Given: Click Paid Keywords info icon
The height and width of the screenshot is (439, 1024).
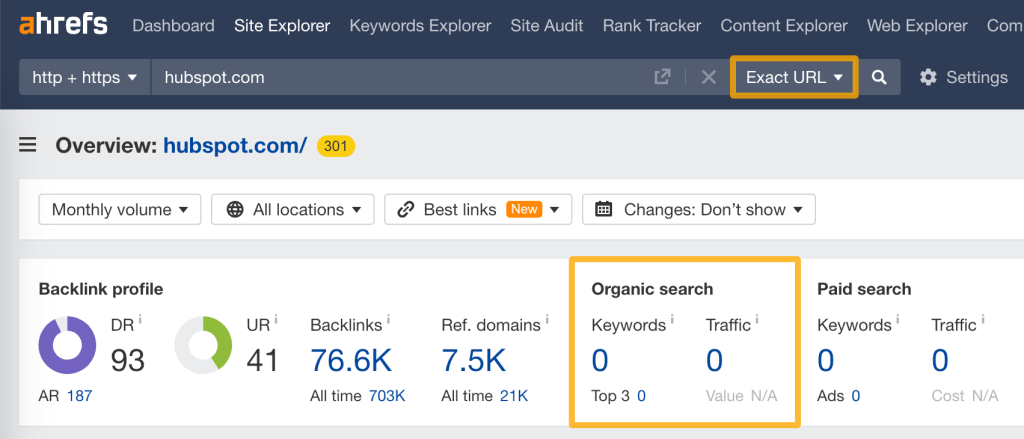Looking at the screenshot, I should (x=898, y=319).
